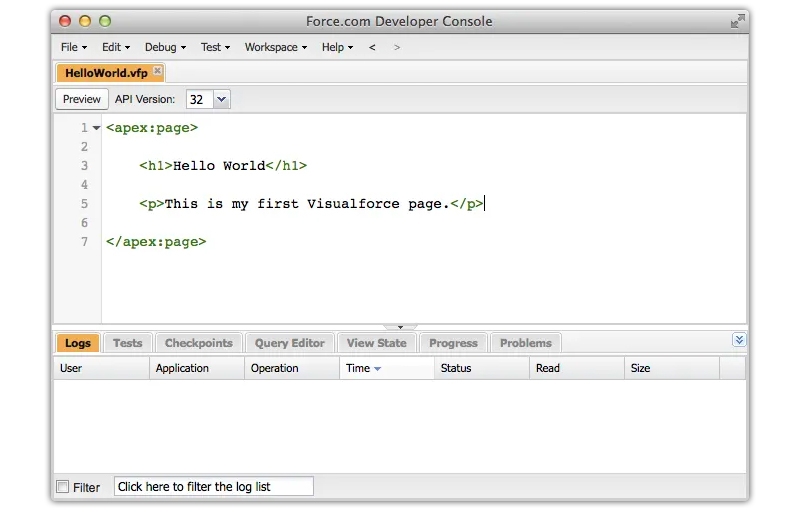Collapse the editor pane via the splitter arrow
This screenshot has height=516, width=800.
coord(401,327)
